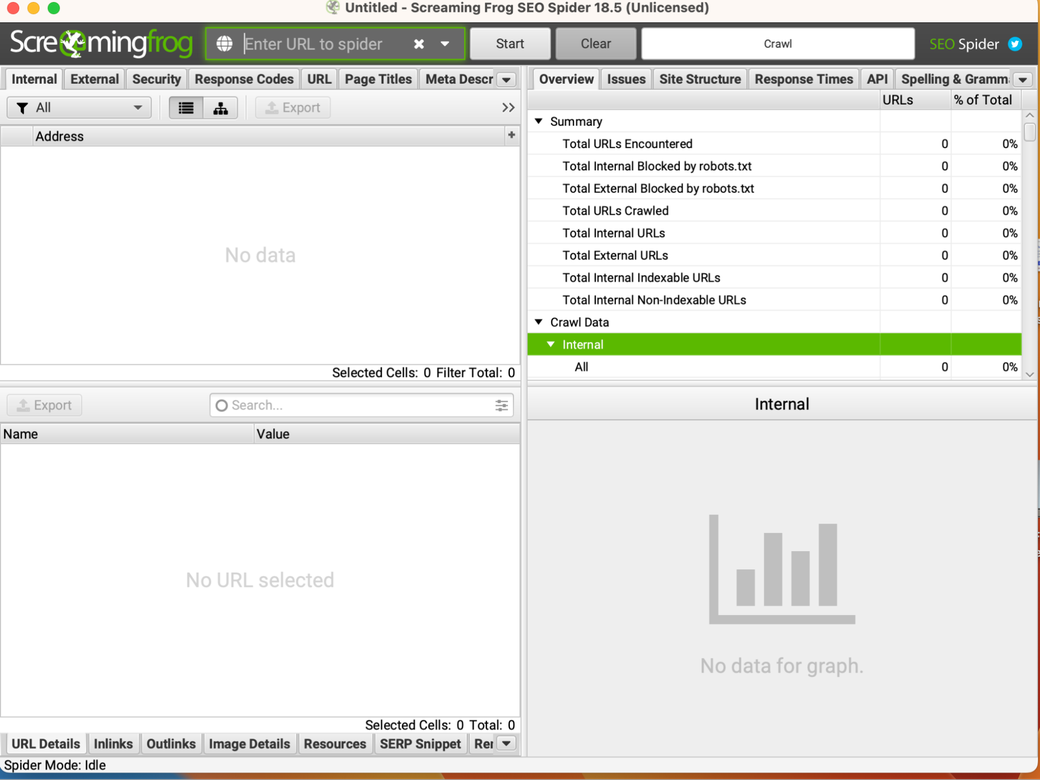
Task: Click the Name column header
Action: (x=127, y=434)
